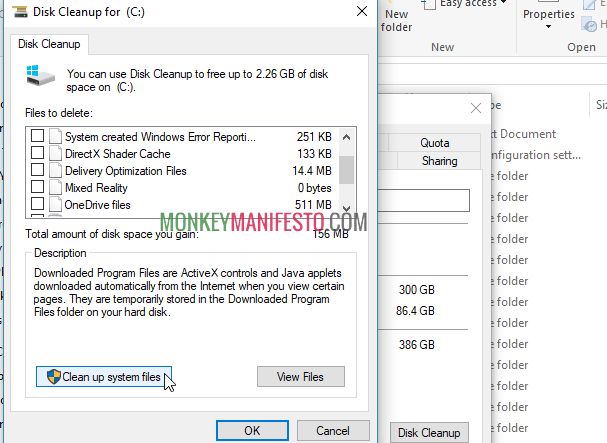Click the '86.4 GB' value in Properties window

[415, 311]
